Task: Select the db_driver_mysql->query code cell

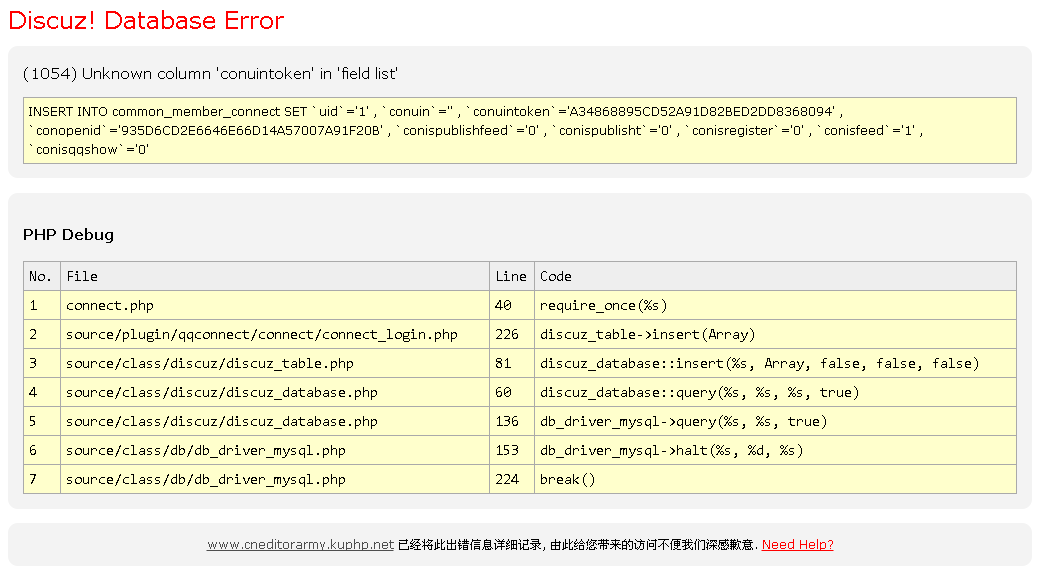Action: click(775, 421)
